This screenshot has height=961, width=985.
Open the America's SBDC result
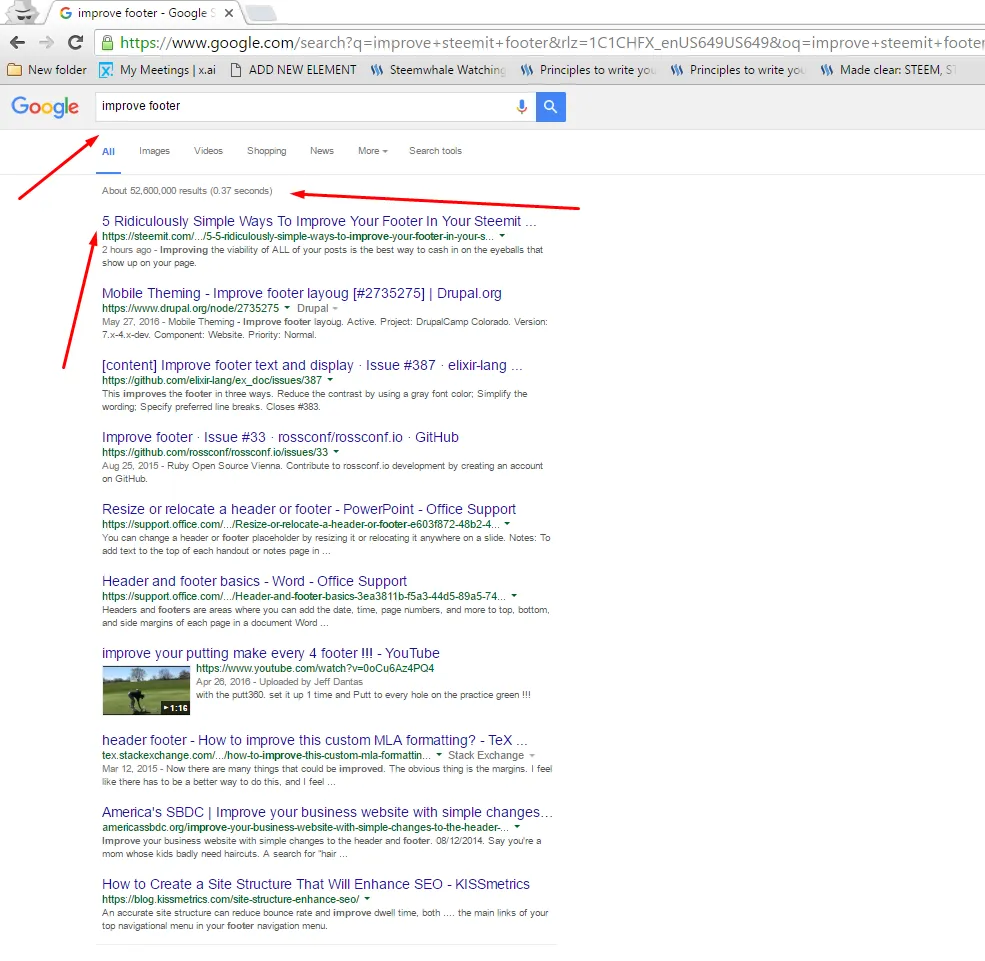(x=327, y=812)
